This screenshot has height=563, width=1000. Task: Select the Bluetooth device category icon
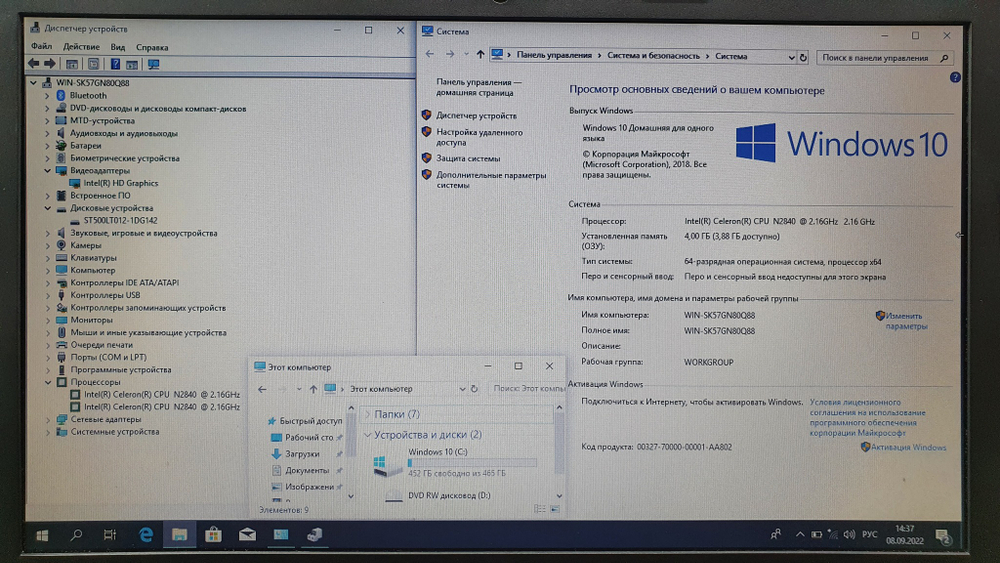(61, 95)
